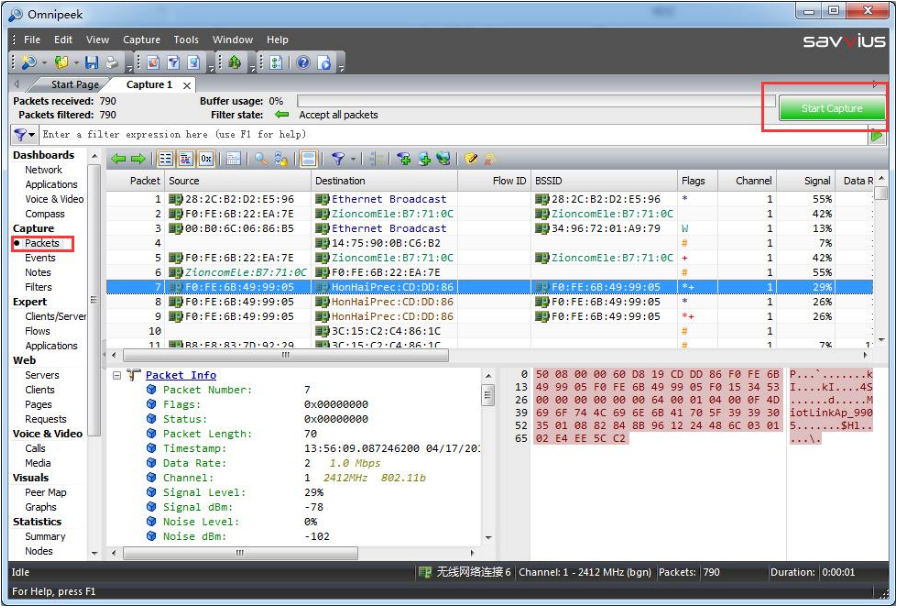Click the Open File folder icon
Image resolution: width=897 pixels, height=608 pixels.
[61, 62]
